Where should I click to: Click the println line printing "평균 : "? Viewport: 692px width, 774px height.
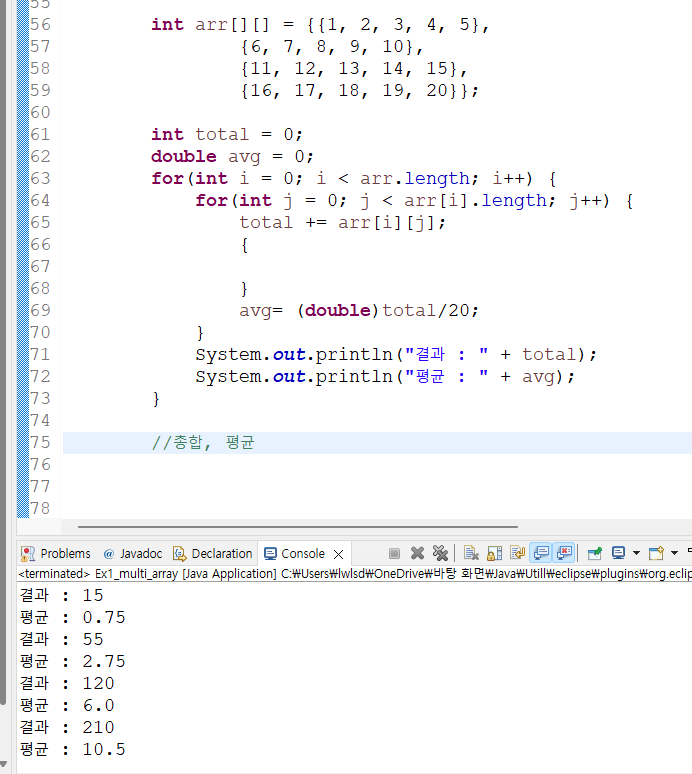(385, 377)
